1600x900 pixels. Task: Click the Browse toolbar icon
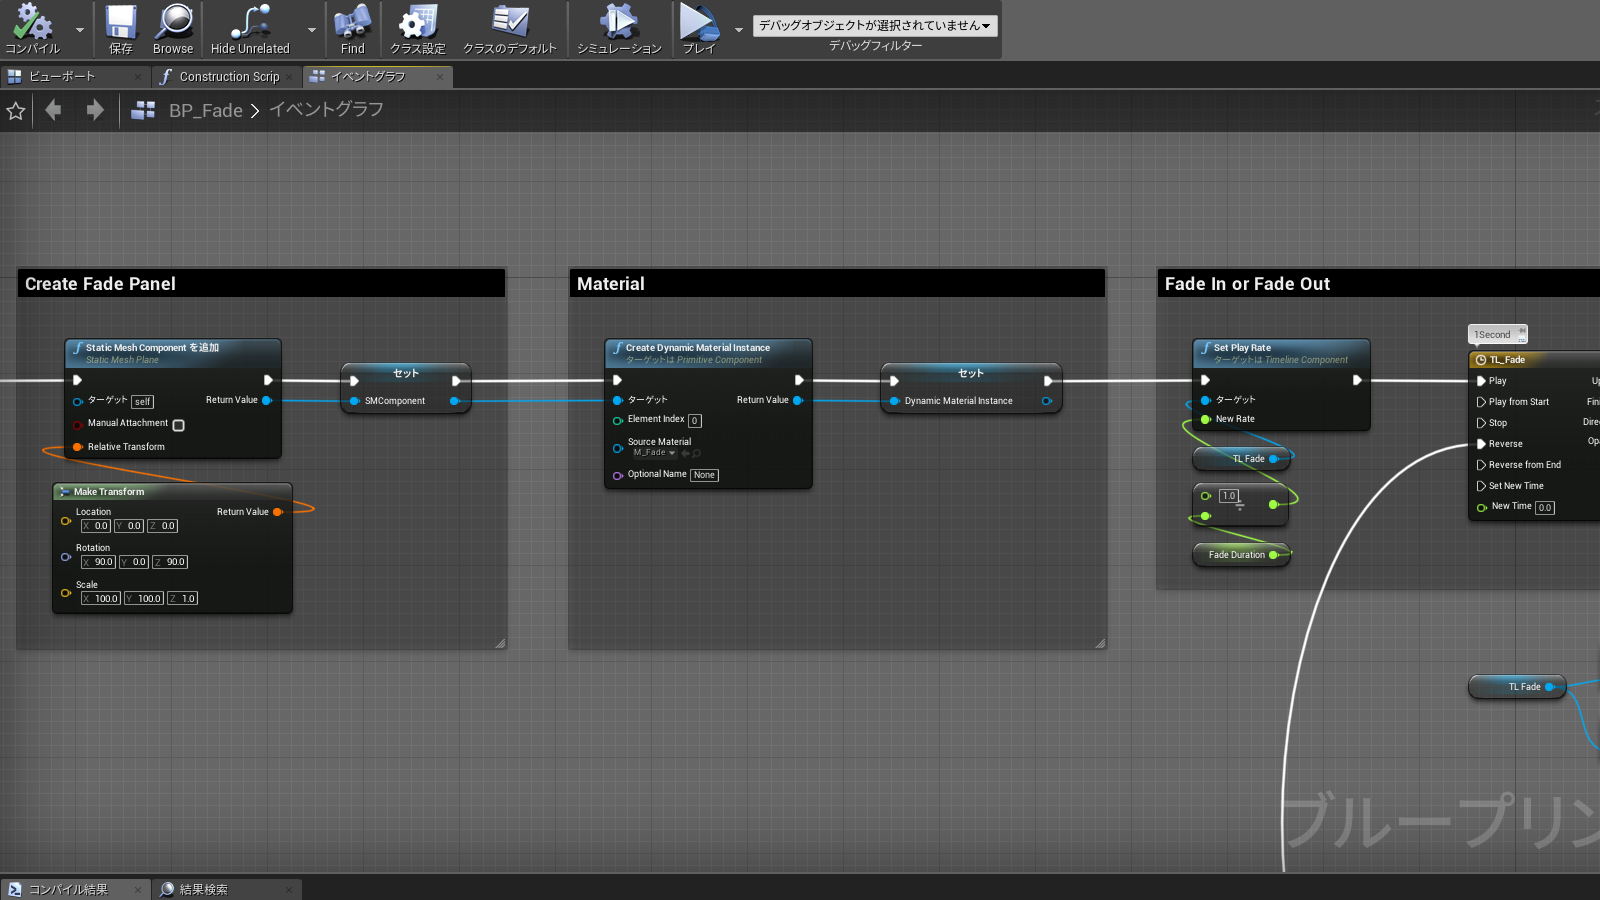coord(174,22)
